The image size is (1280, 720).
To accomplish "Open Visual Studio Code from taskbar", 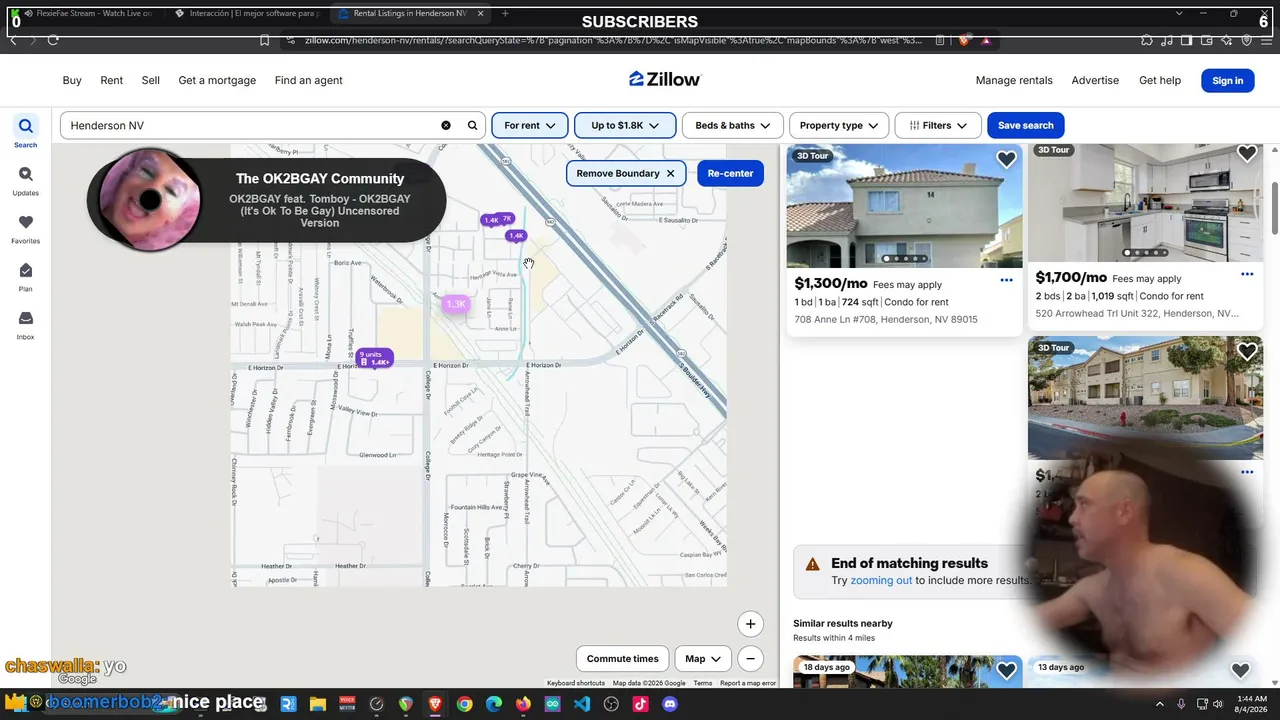I will [x=582, y=704].
